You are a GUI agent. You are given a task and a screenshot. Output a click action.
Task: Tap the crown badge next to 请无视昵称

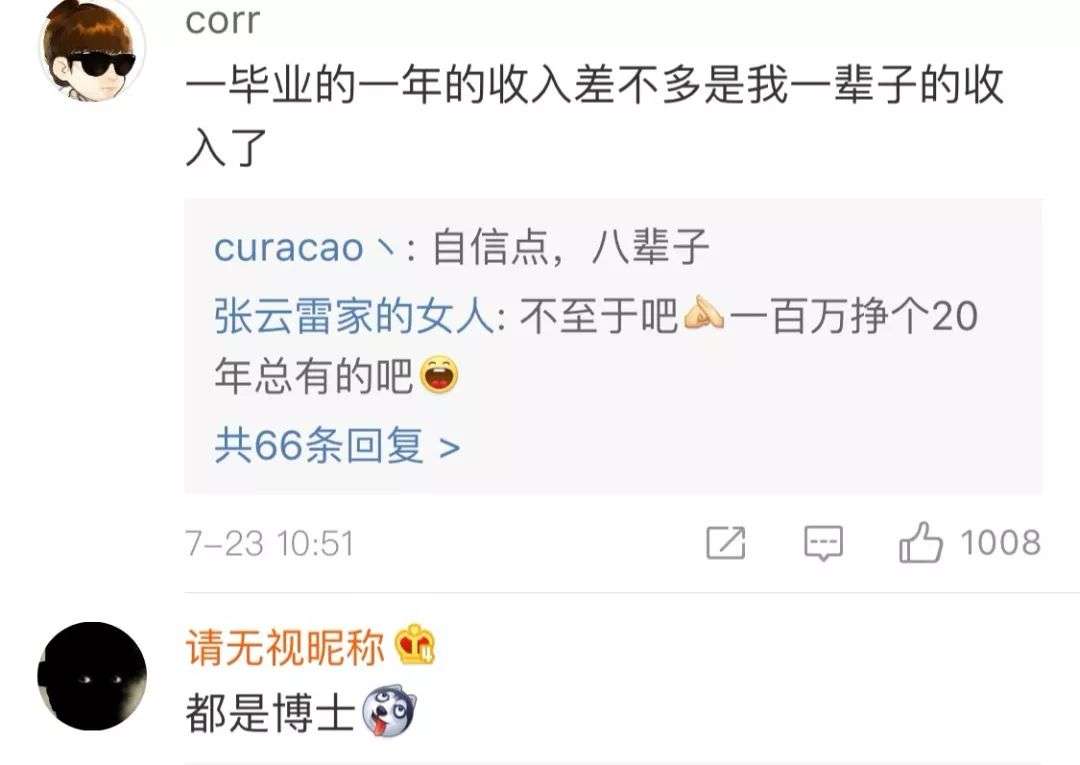[415, 645]
